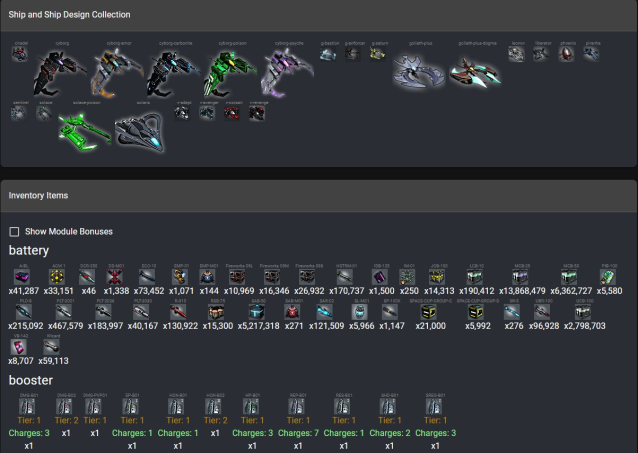Pick the silver goliath-plus ship

click(418, 68)
